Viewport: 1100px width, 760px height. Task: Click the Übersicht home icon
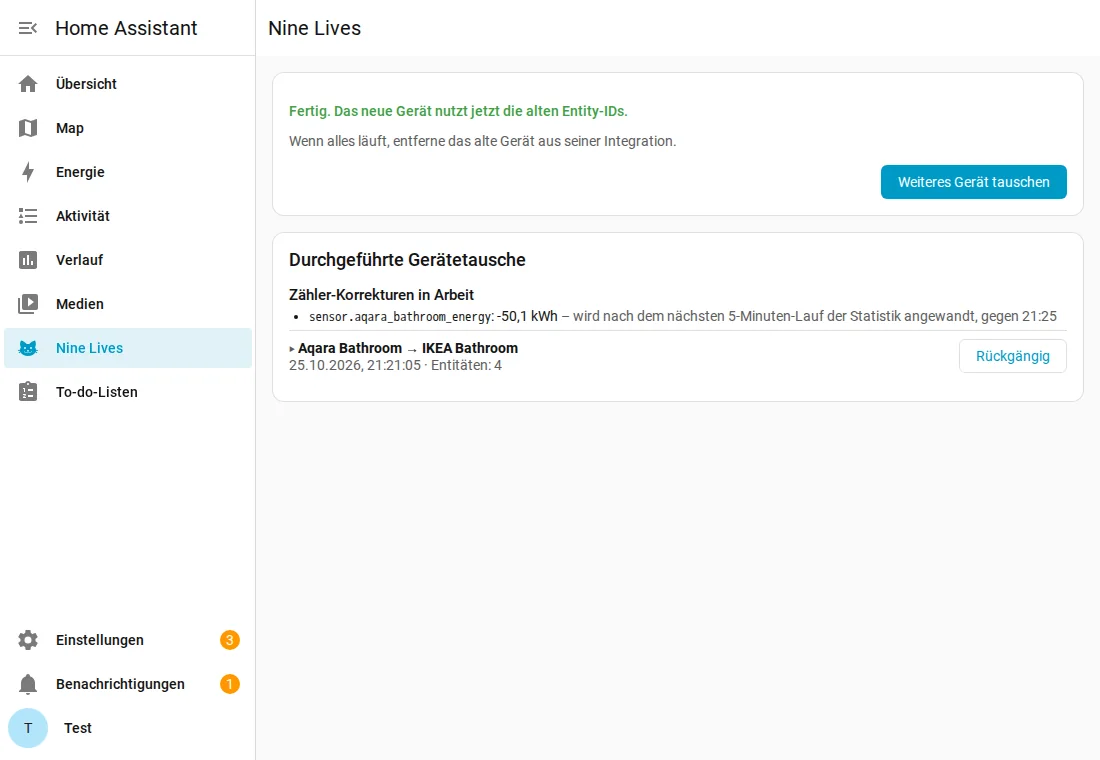[28, 84]
